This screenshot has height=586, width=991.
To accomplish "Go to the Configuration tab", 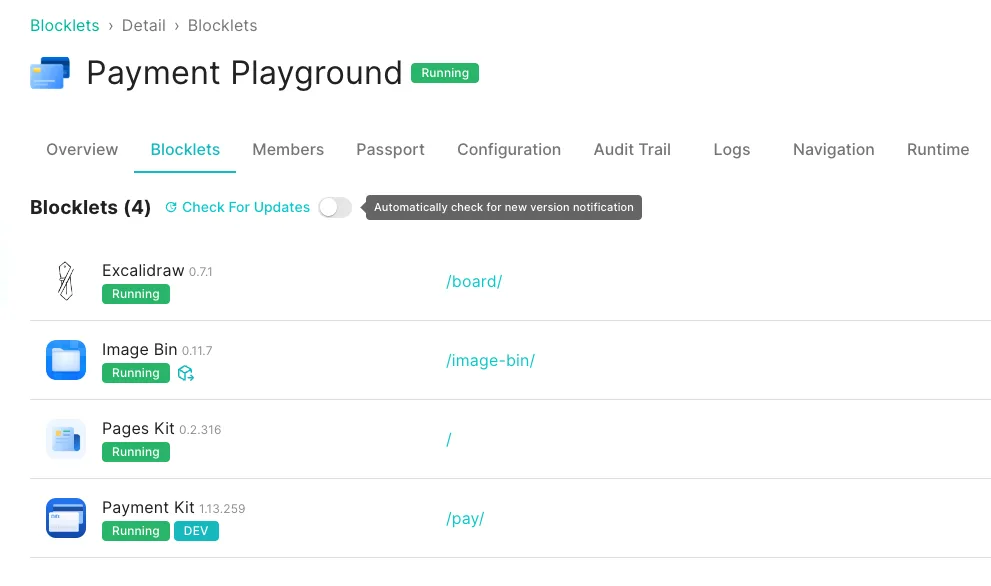I will [509, 150].
